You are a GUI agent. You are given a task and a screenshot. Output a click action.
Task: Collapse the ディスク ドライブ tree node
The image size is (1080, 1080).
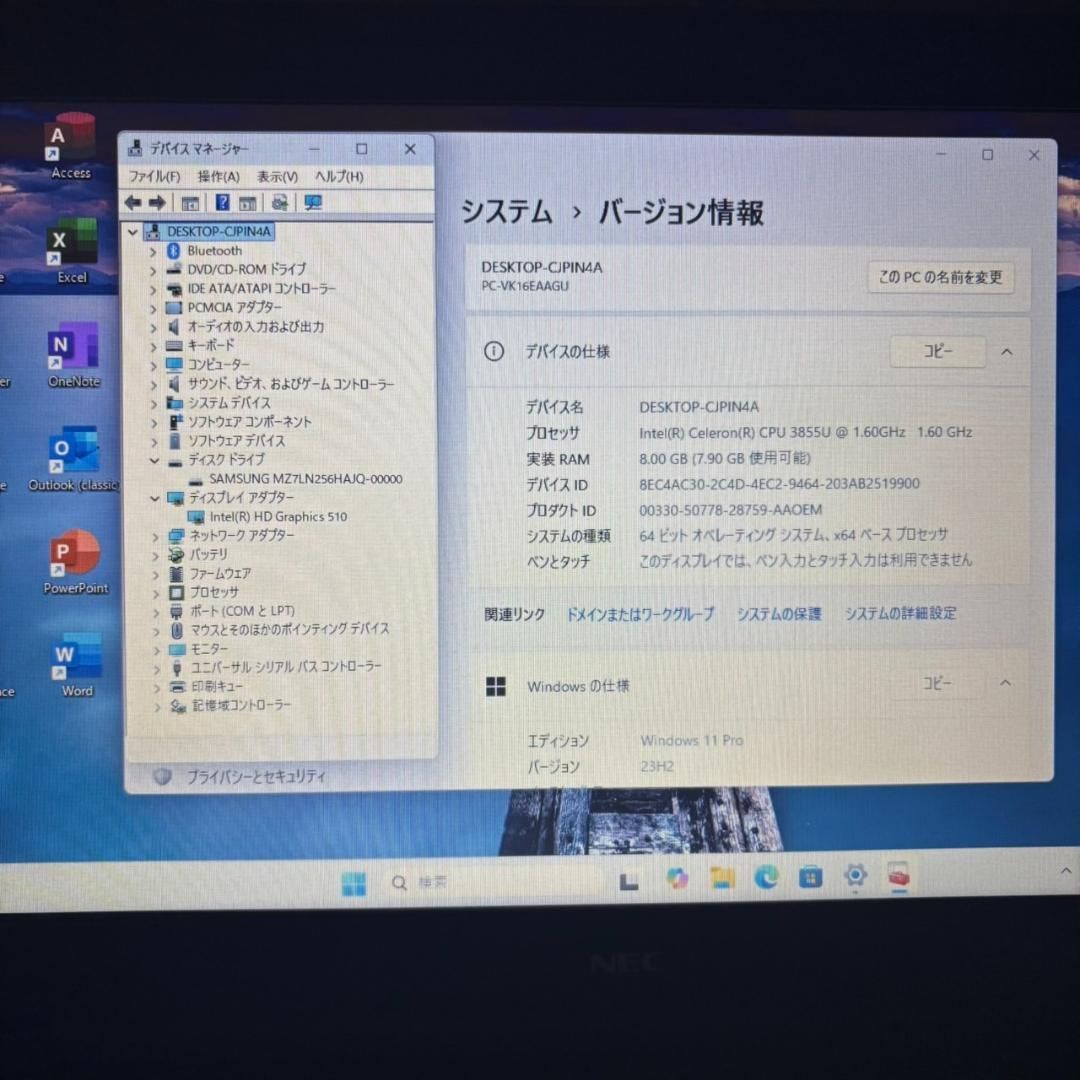pyautogui.click(x=152, y=460)
